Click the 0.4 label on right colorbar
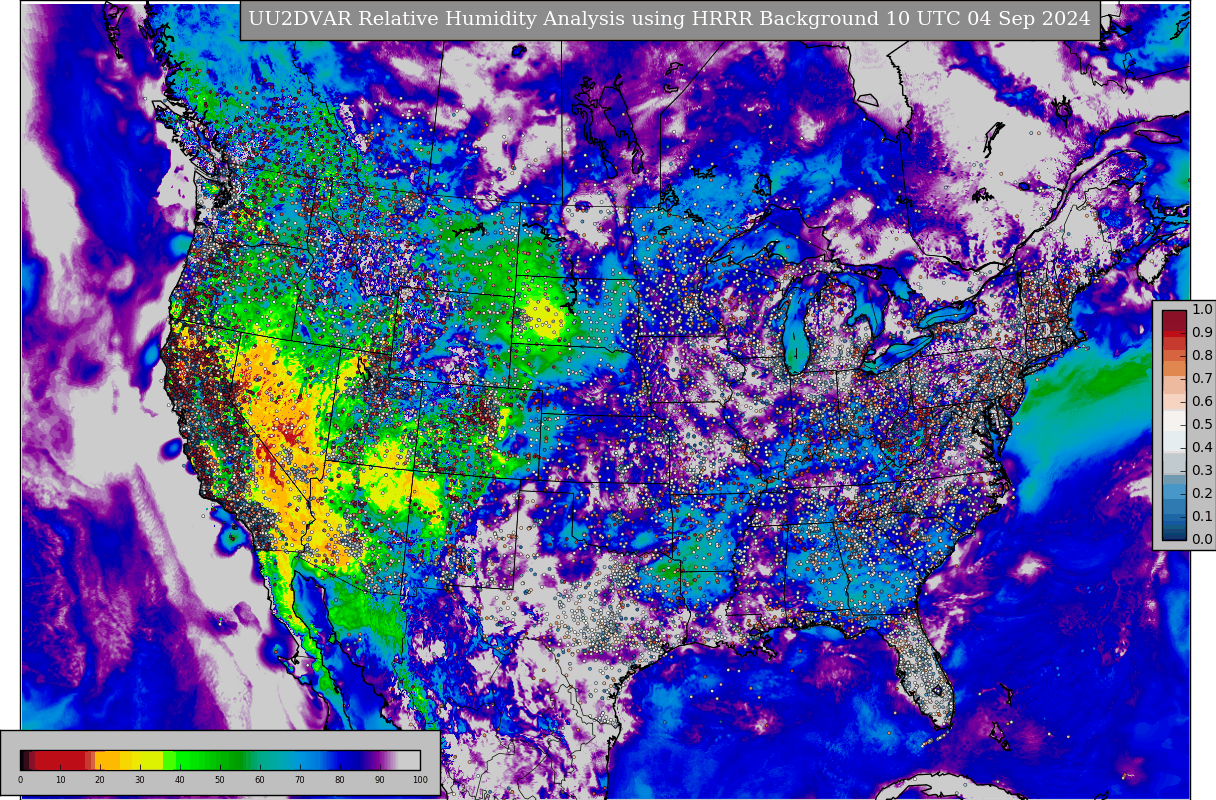 (1202, 448)
